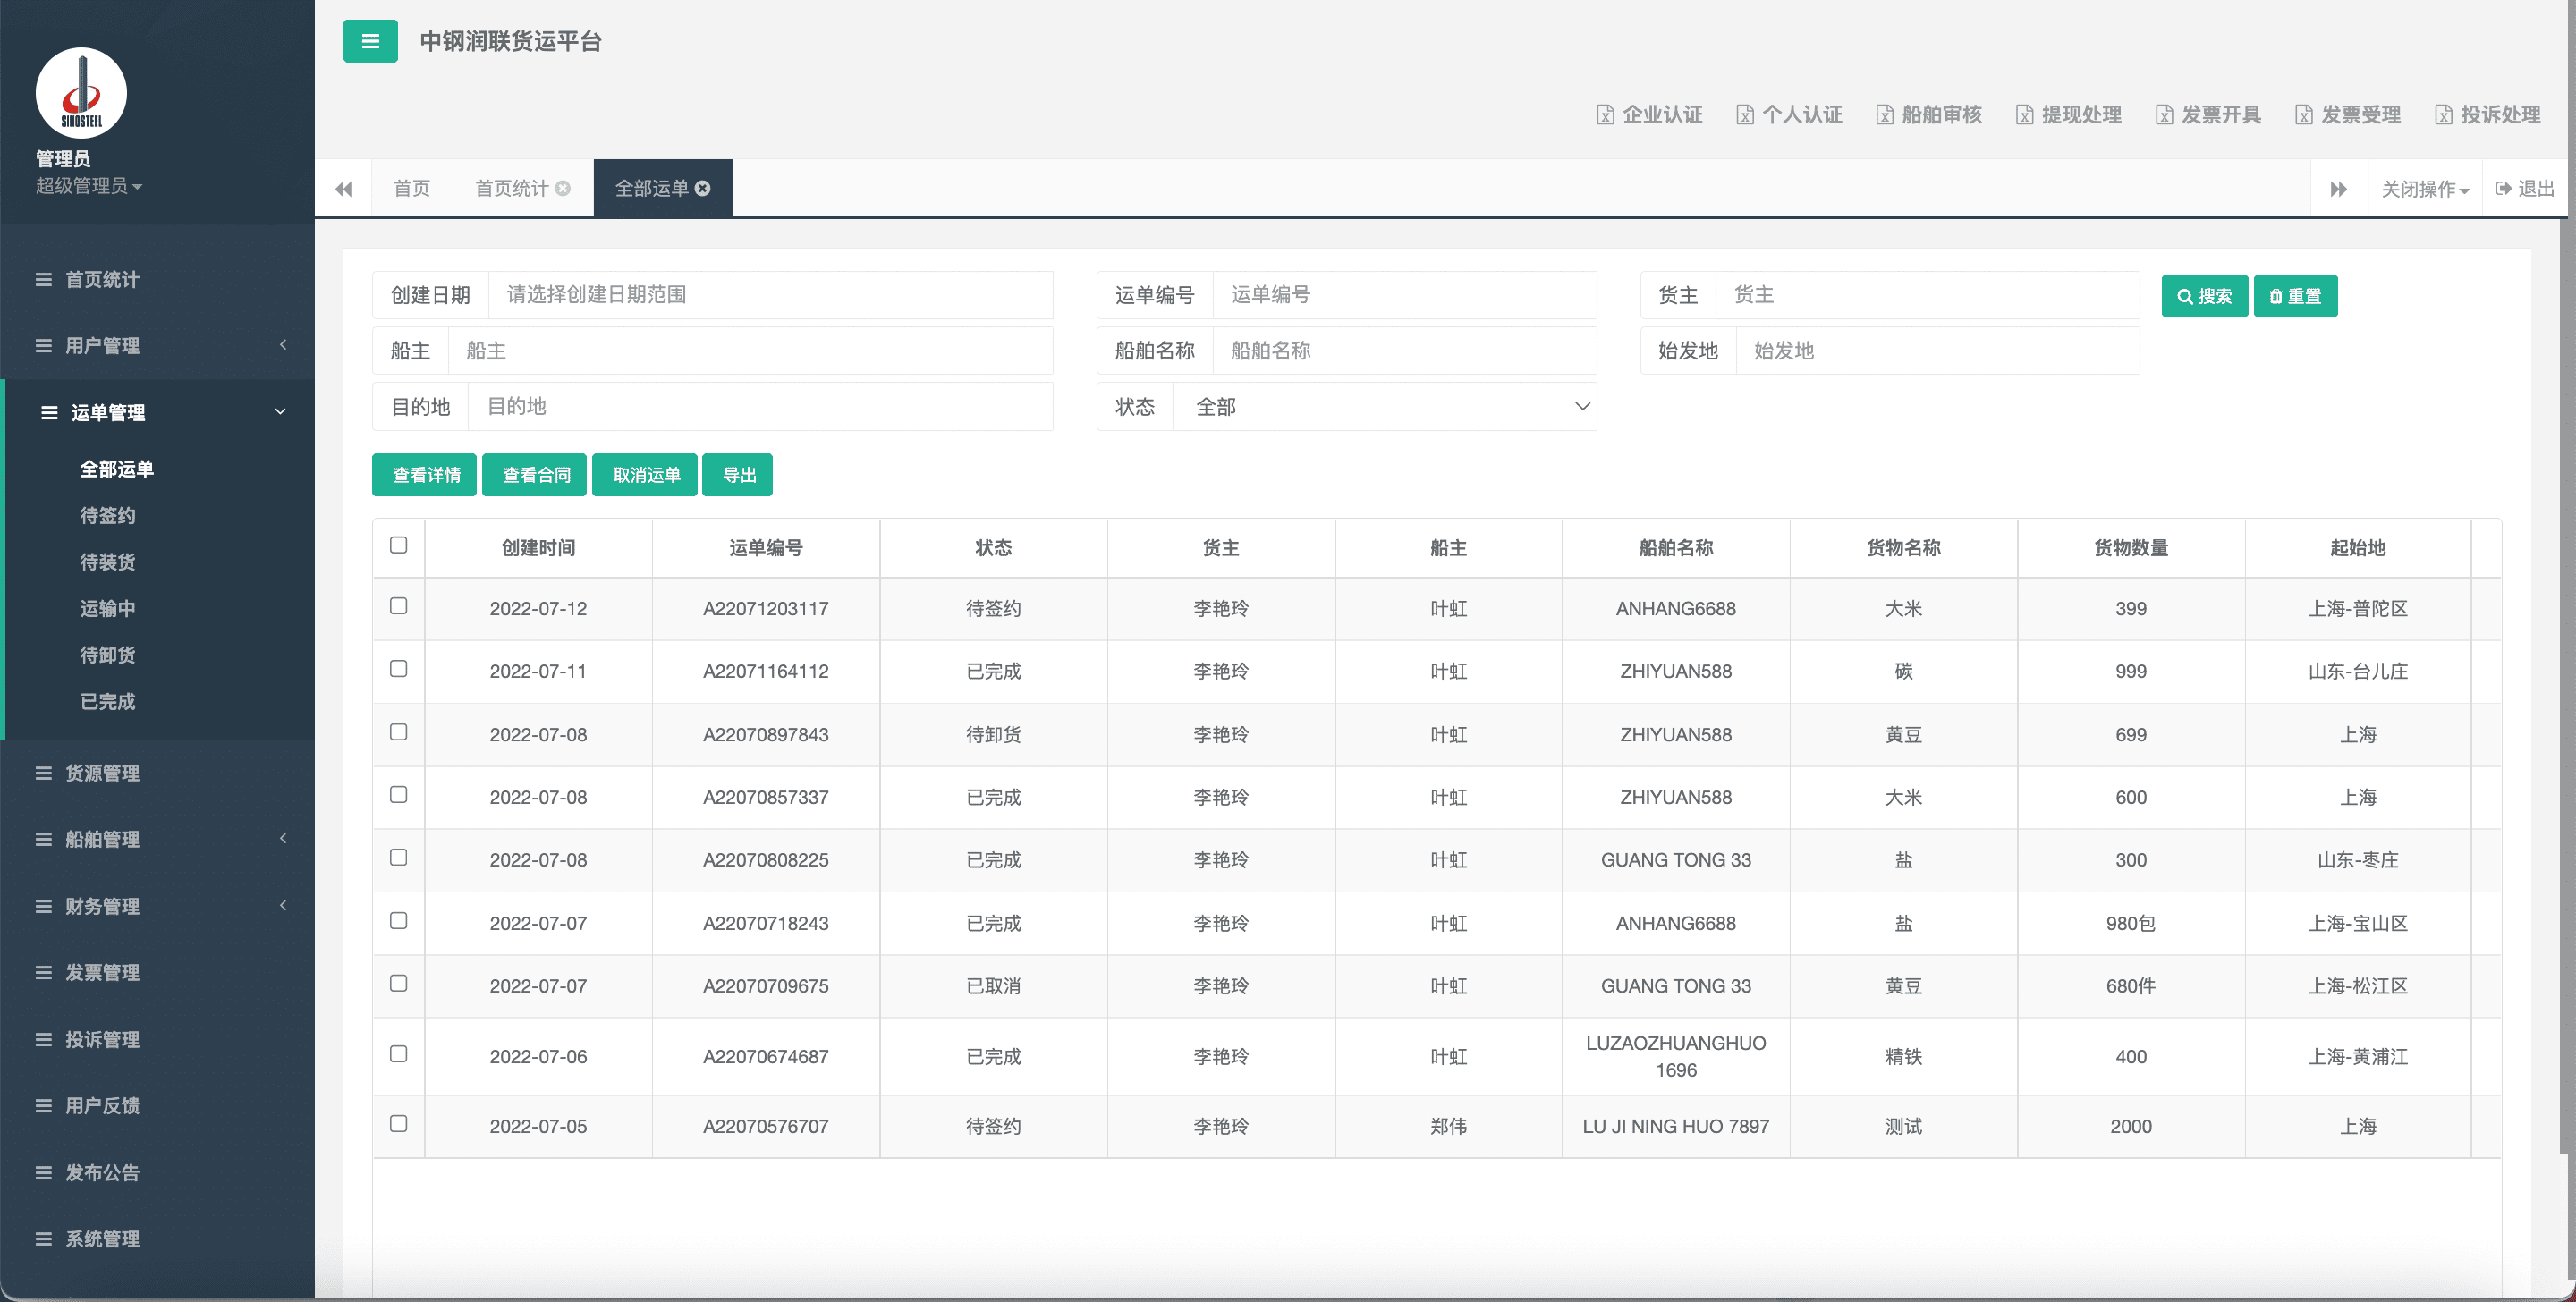Check the row for waybill A22070718243
The width and height of the screenshot is (2576, 1302).
(x=398, y=921)
